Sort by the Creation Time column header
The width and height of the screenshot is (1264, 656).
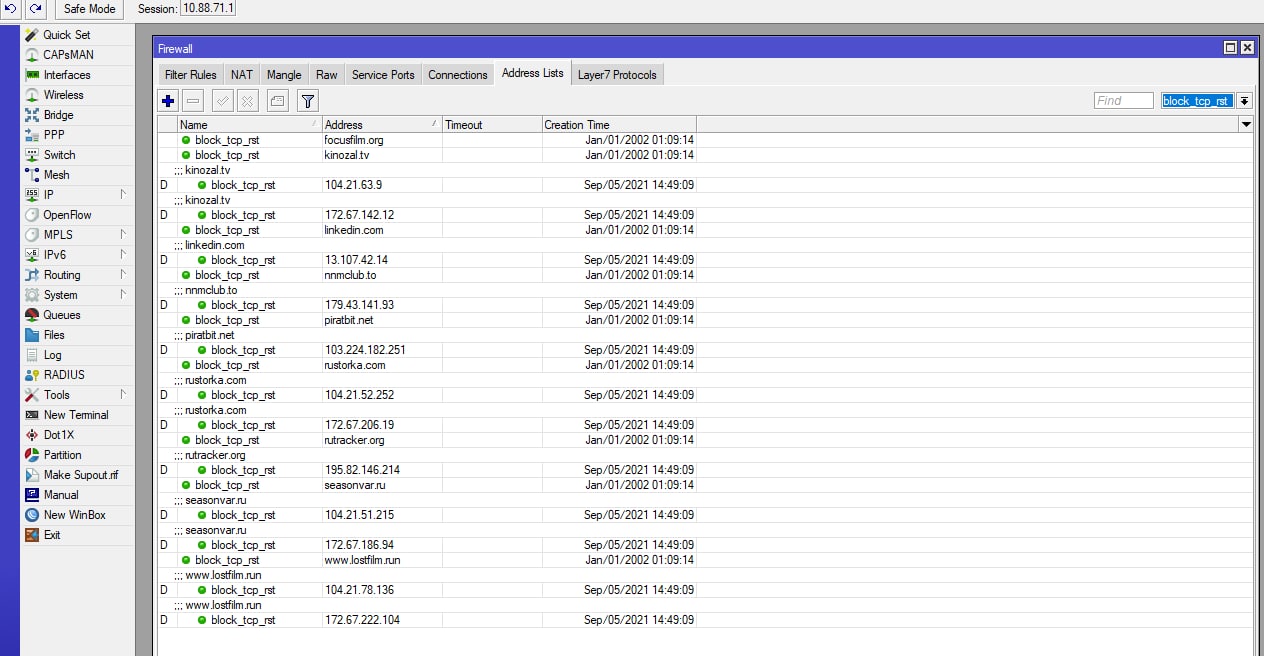[x=619, y=125]
